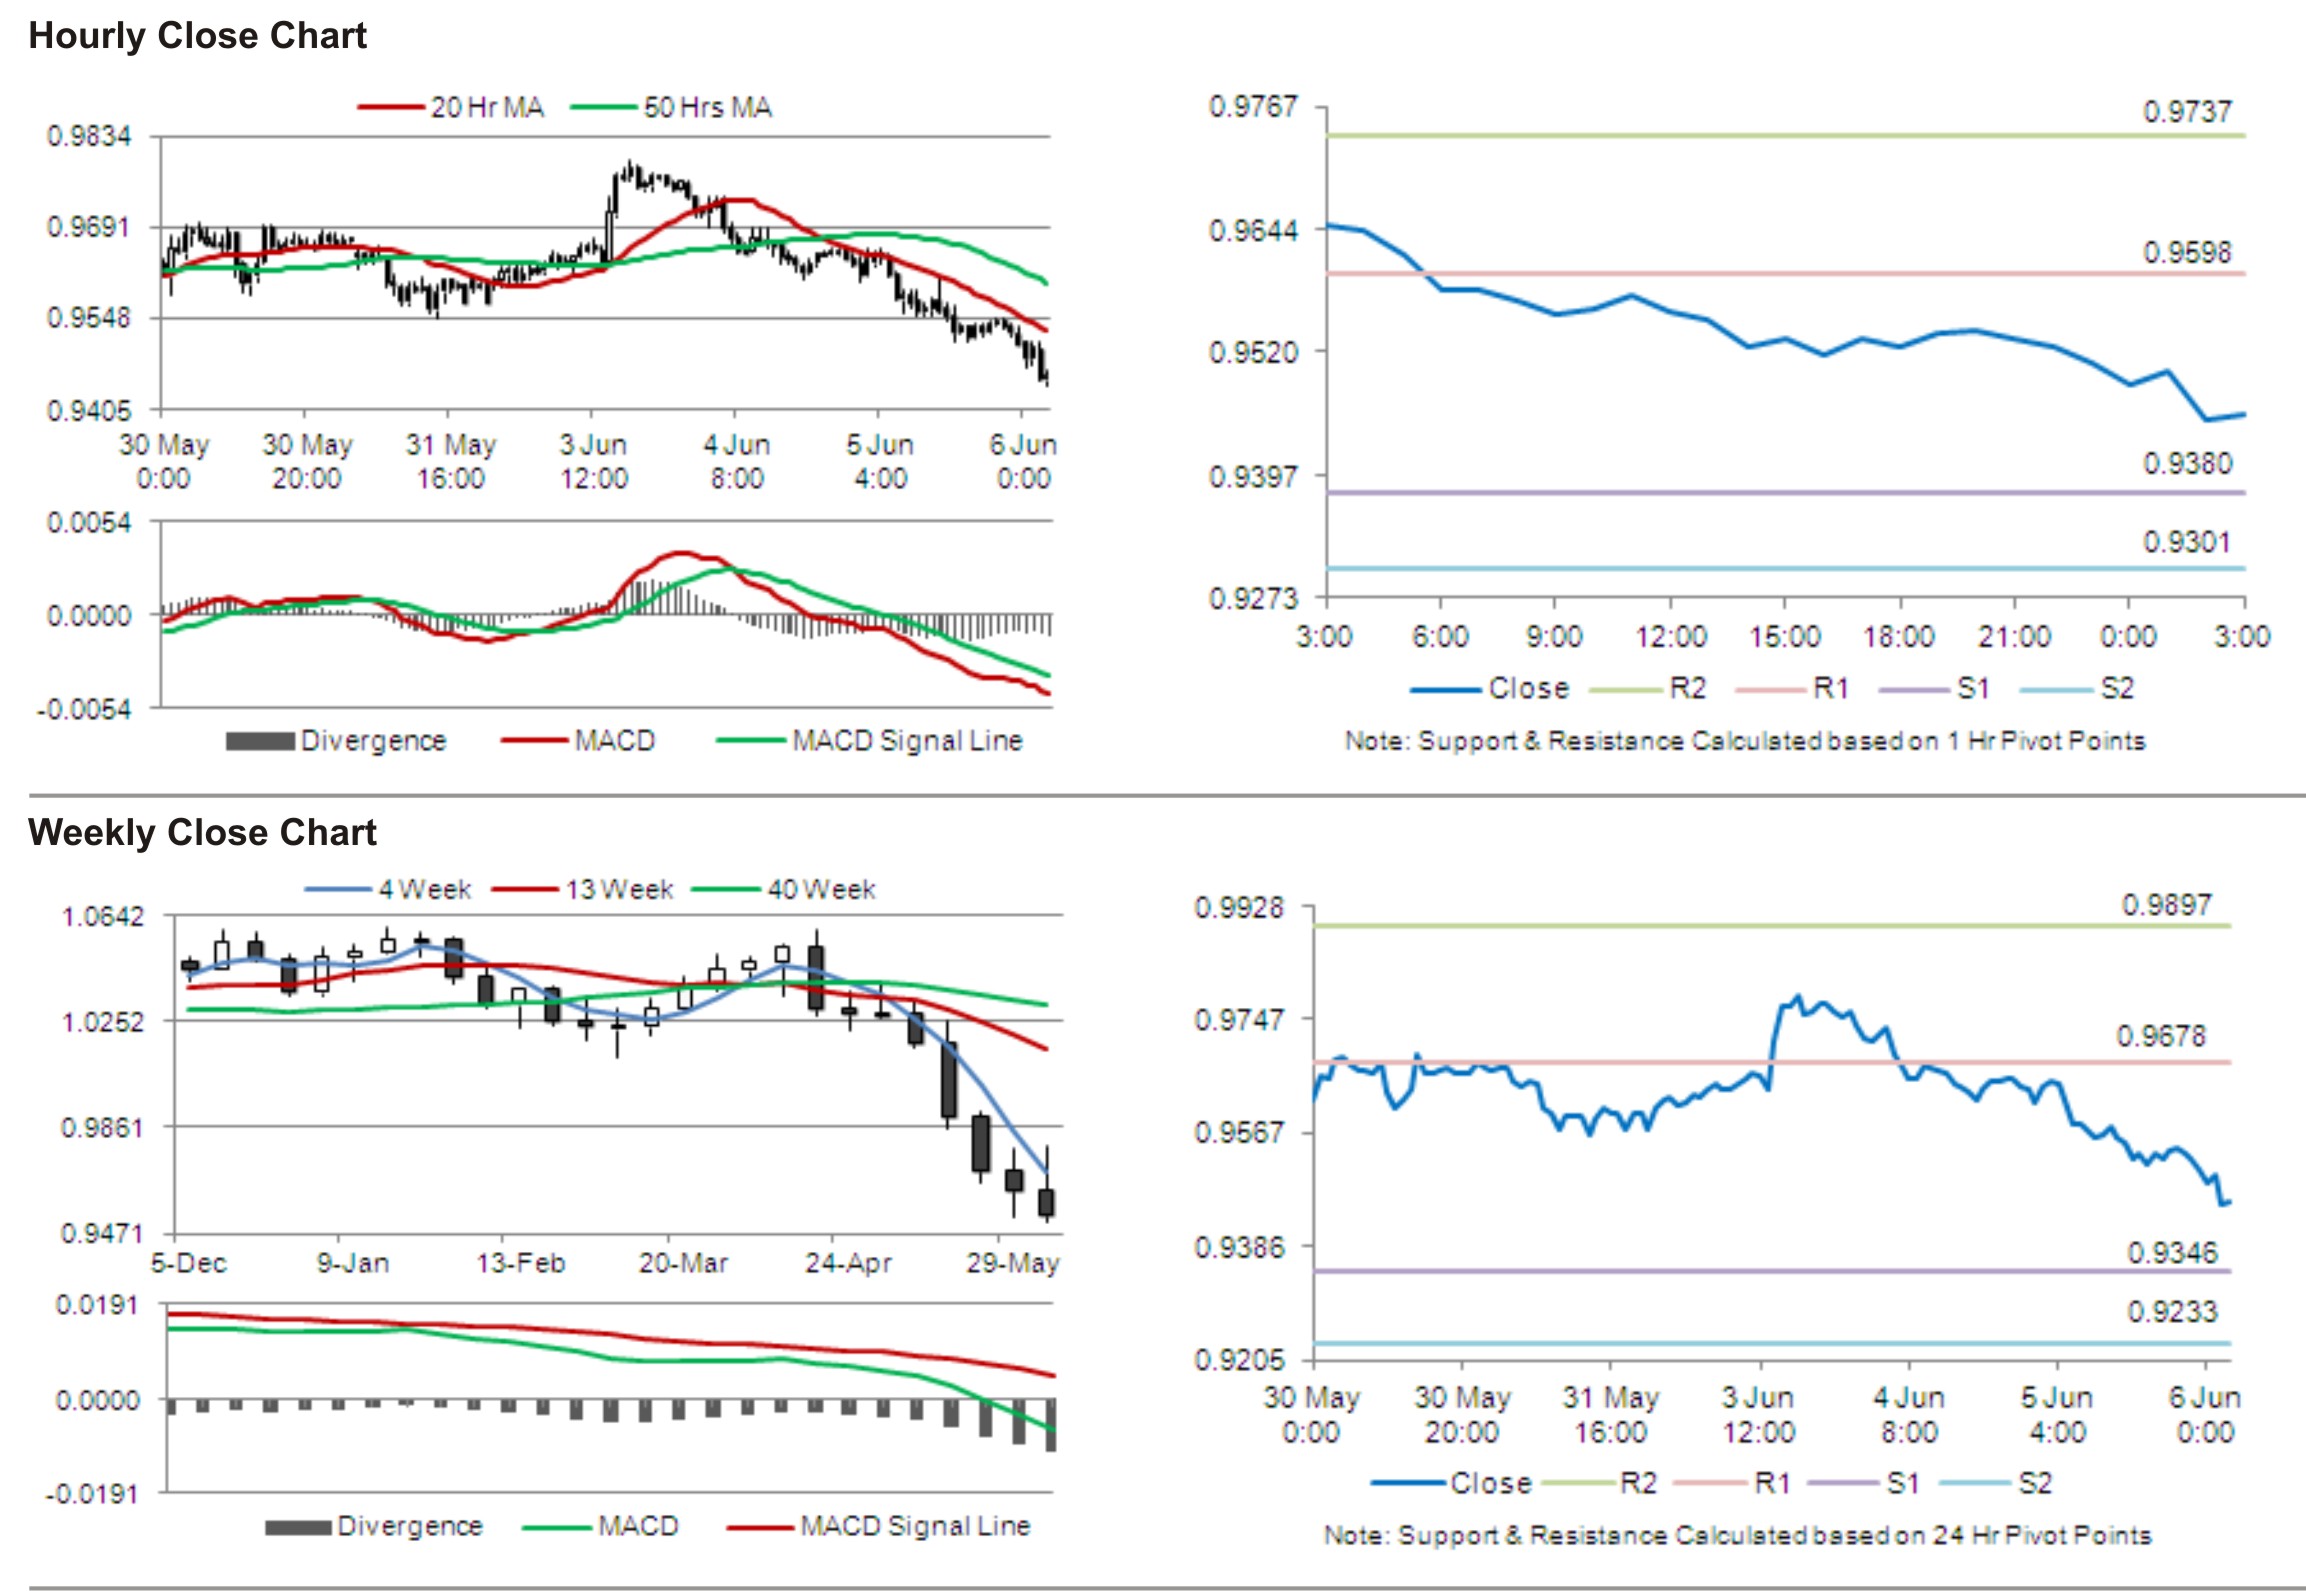2306x1591 pixels.
Task: Click the 0.9471 axis value on the weekly chart
Action: (102, 1233)
